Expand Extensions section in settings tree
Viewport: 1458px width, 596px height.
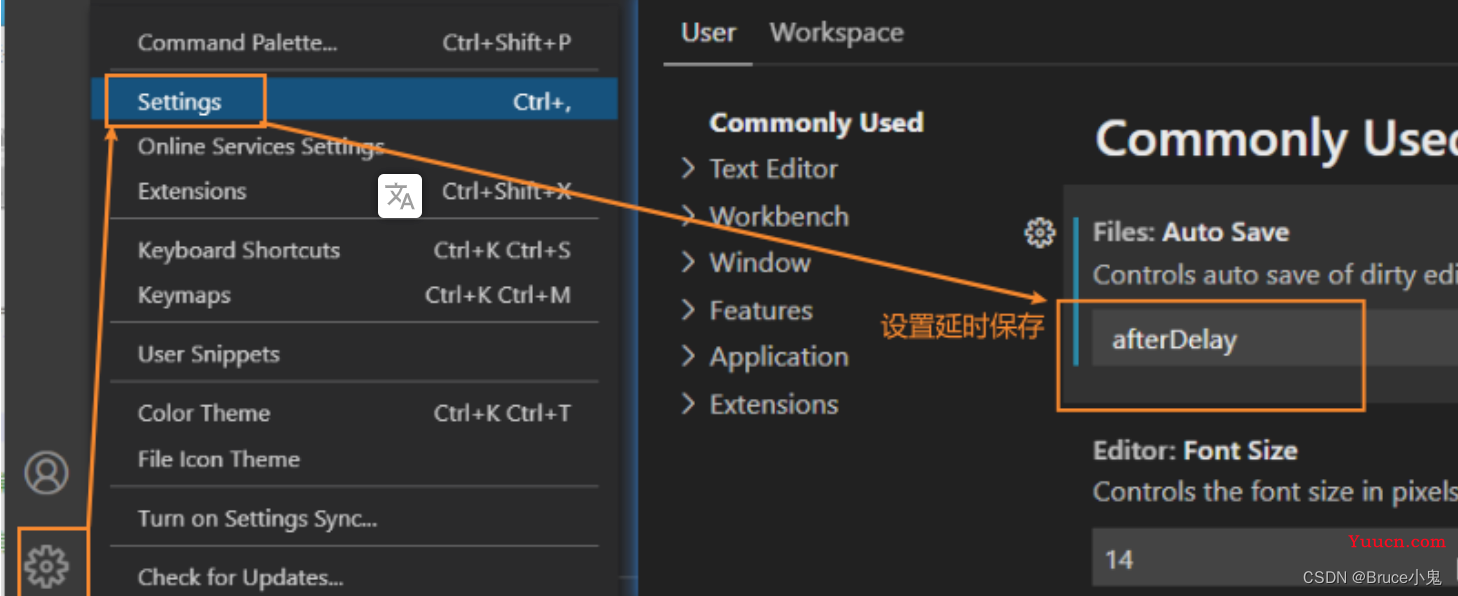click(x=760, y=404)
